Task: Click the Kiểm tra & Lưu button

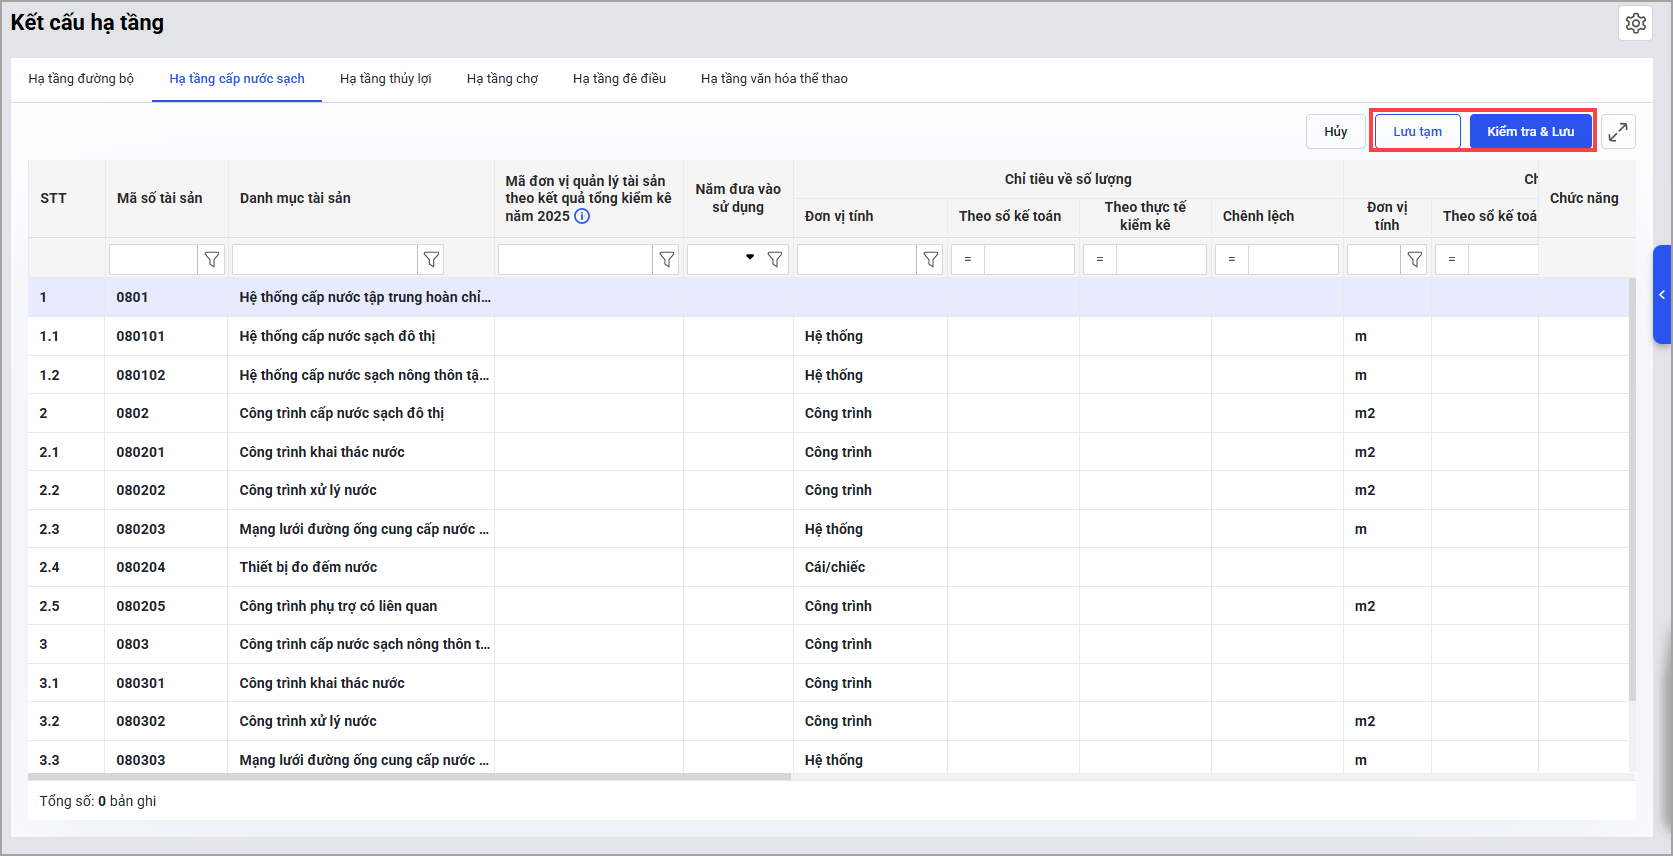Action: click(1530, 132)
